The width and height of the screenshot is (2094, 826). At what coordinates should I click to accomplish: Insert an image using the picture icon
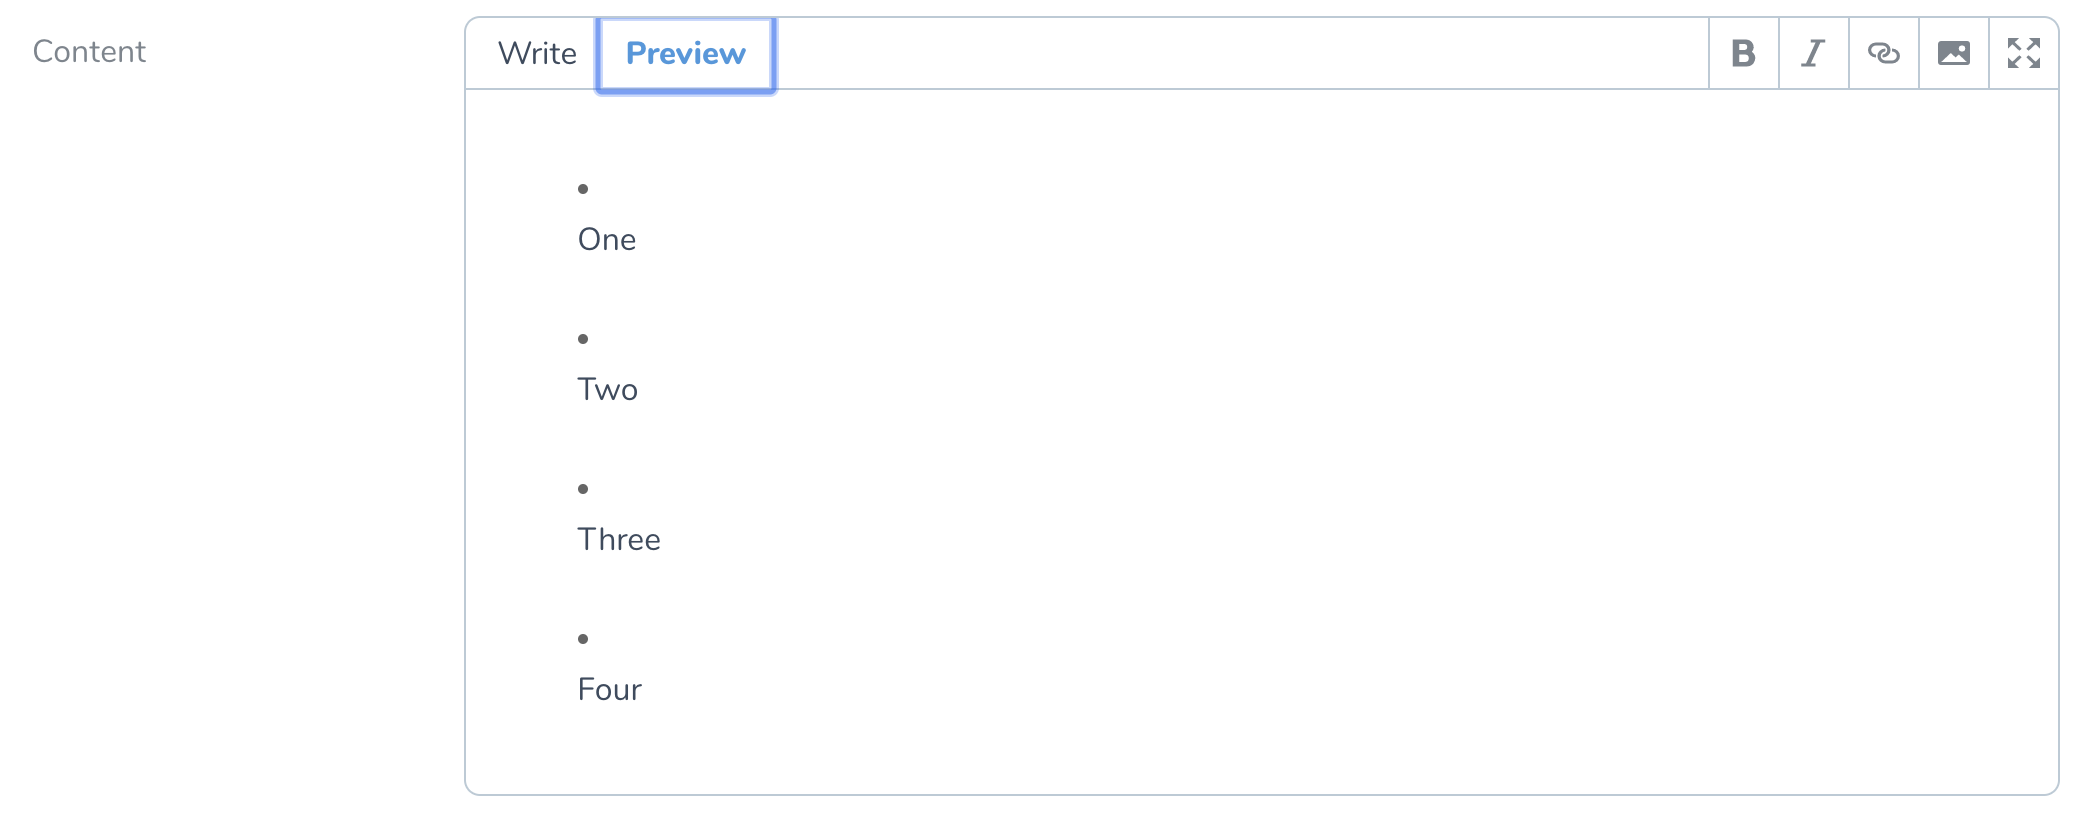(1953, 54)
